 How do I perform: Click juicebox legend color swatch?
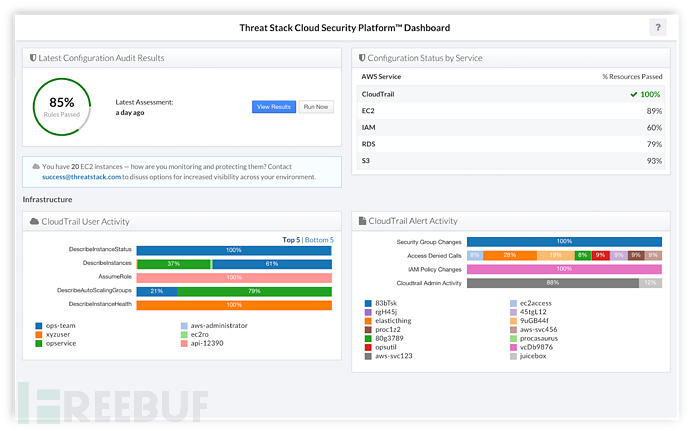(x=513, y=356)
